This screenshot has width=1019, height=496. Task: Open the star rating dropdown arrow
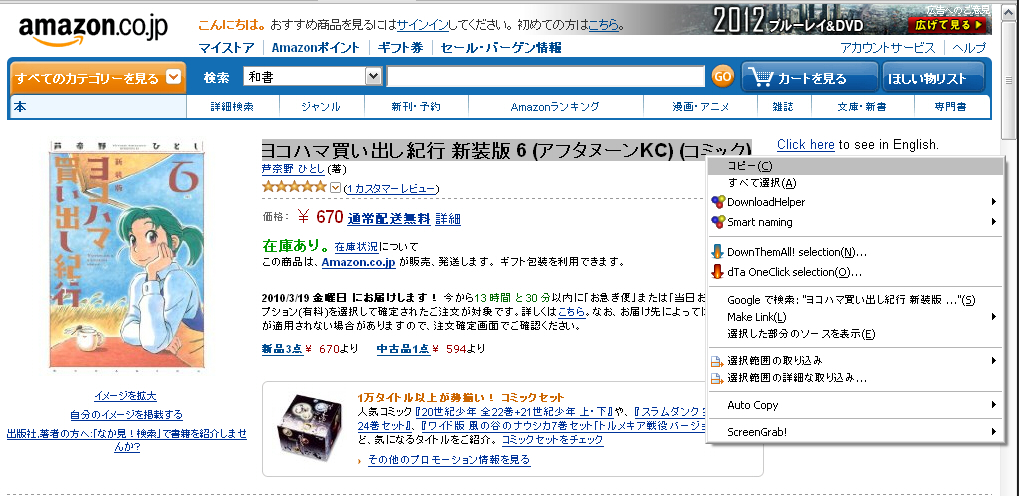pos(335,188)
